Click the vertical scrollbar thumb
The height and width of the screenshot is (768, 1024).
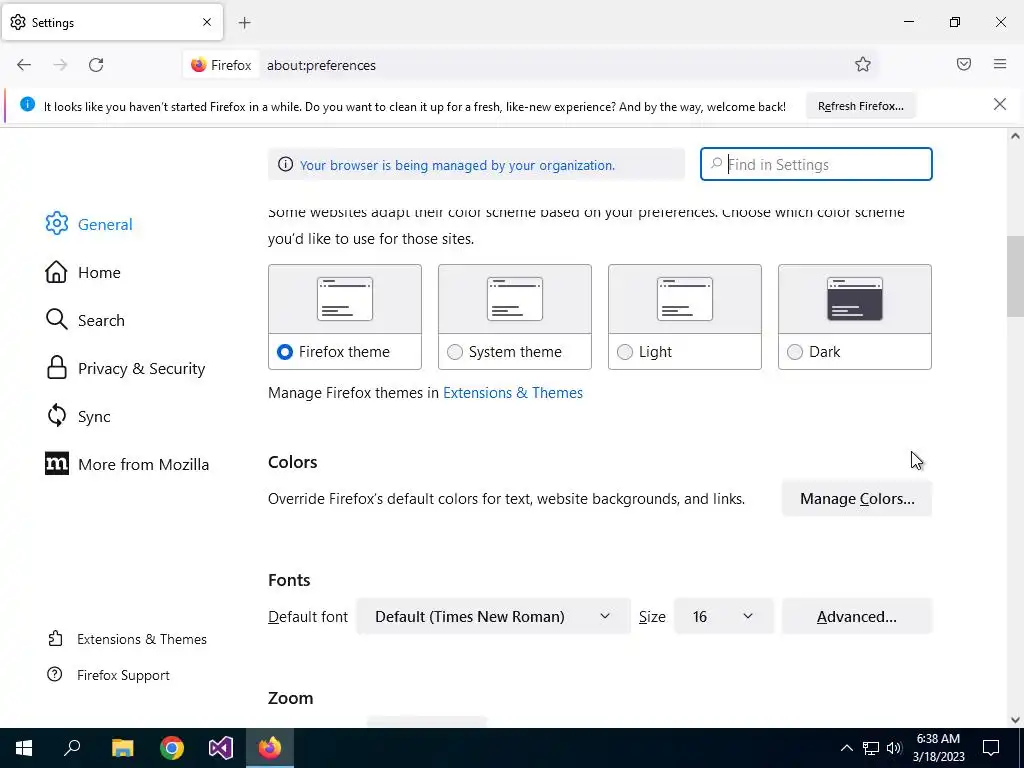[x=1015, y=274]
